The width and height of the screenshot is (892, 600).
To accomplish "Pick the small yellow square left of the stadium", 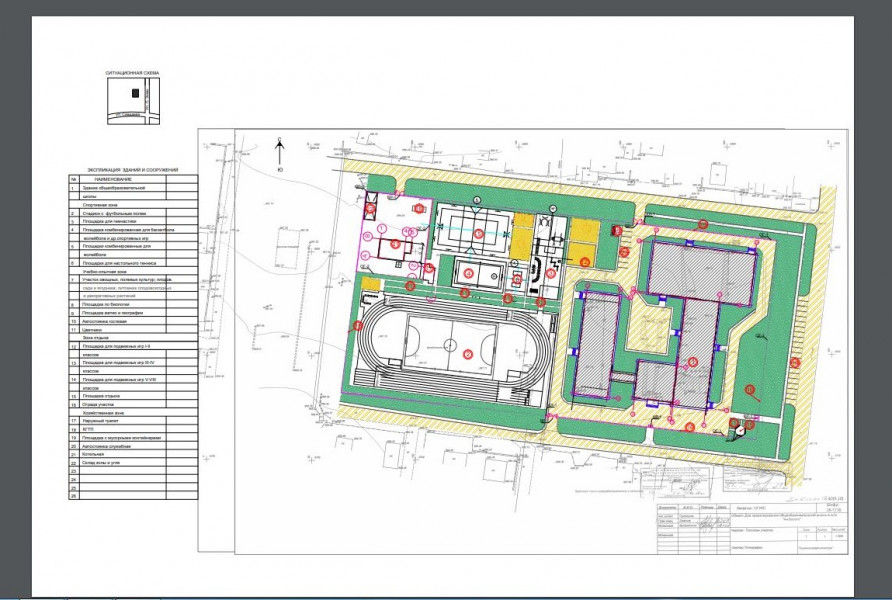I will pos(371,285).
